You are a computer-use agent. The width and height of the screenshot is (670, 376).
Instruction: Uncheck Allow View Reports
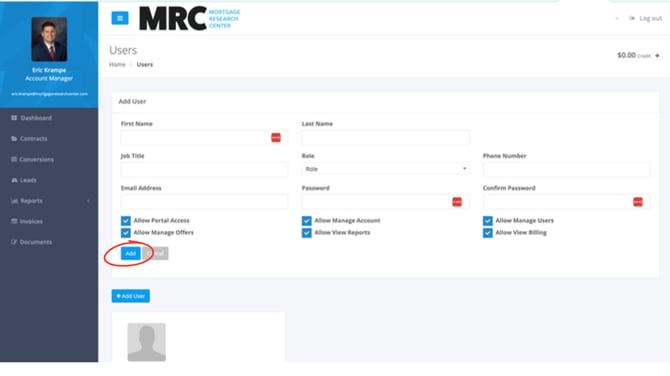click(306, 232)
